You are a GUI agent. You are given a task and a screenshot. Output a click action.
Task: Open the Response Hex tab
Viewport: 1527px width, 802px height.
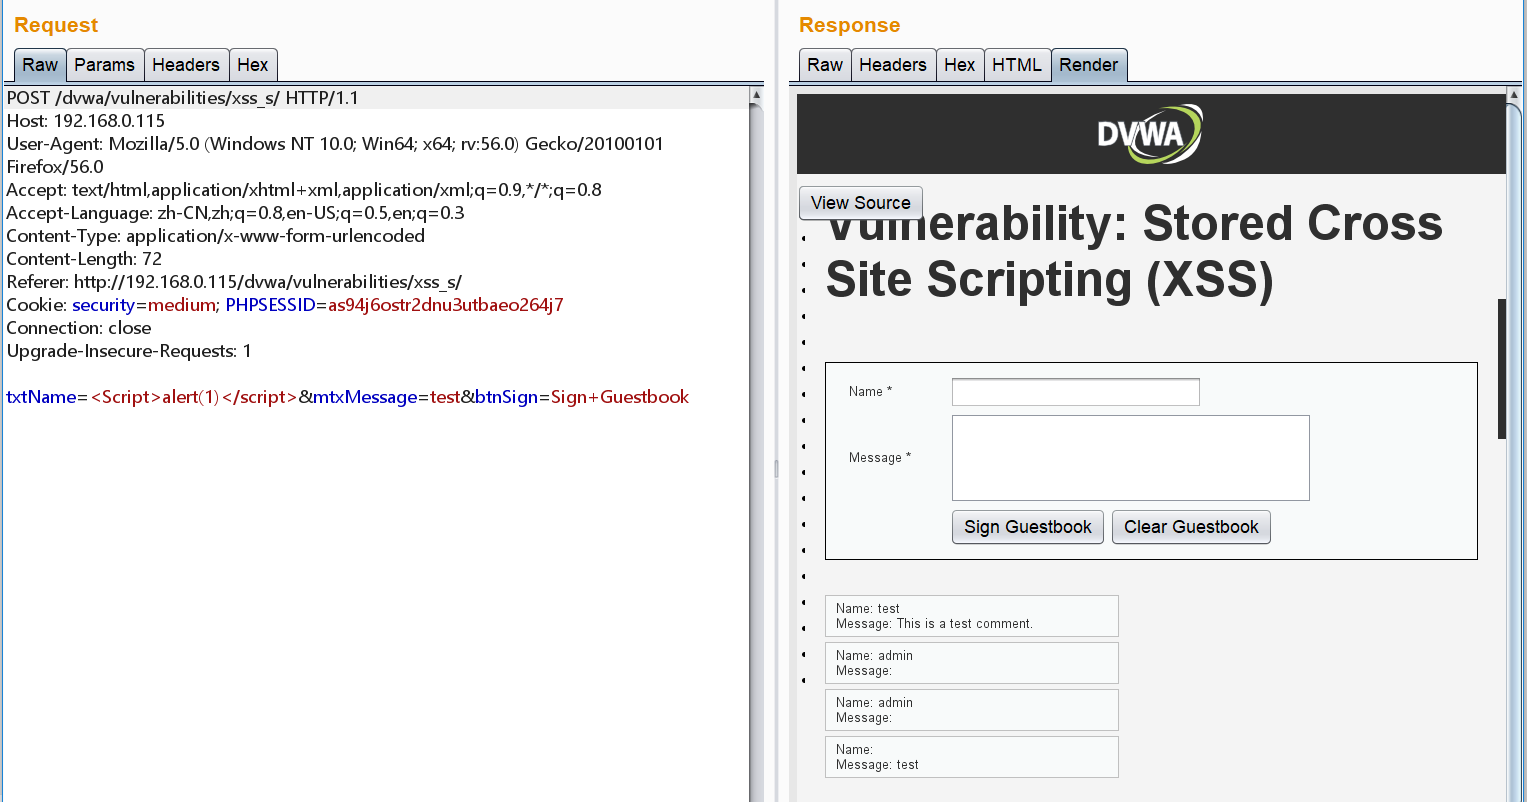click(x=960, y=65)
